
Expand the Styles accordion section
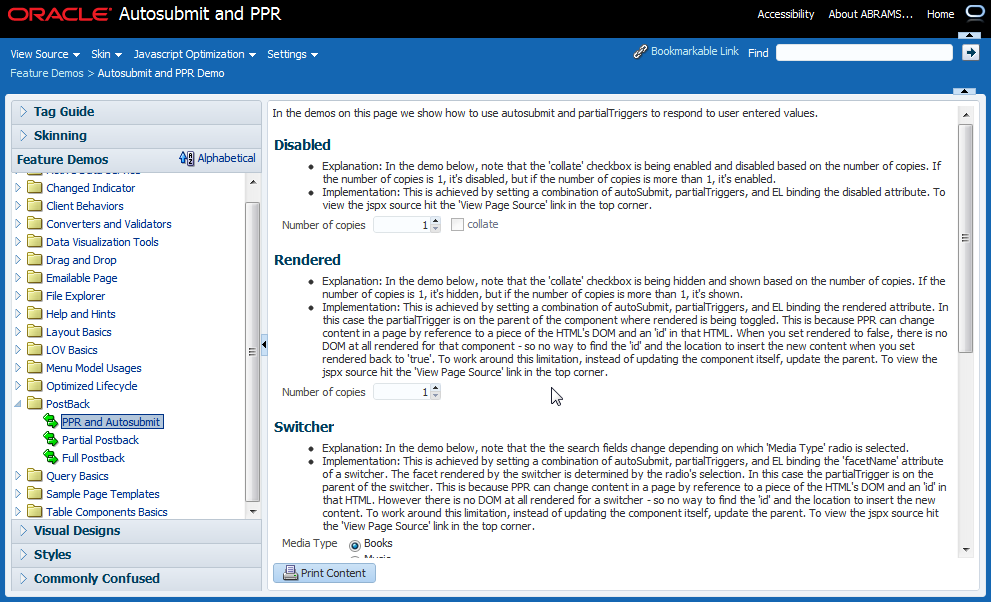23,555
